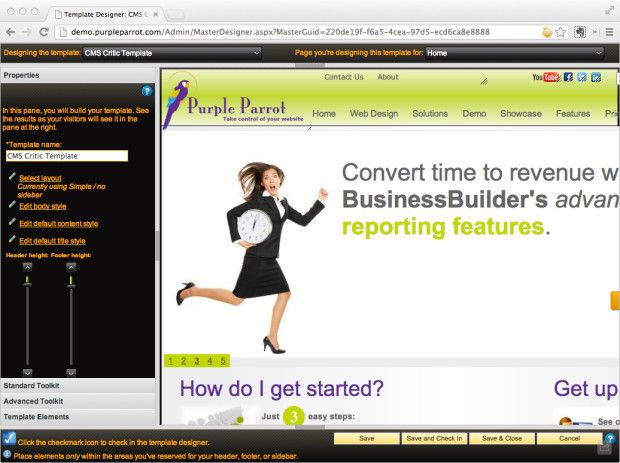Image resolution: width=620 pixels, height=463 pixels.
Task: Open the Properties pane help icon
Action: [147, 91]
